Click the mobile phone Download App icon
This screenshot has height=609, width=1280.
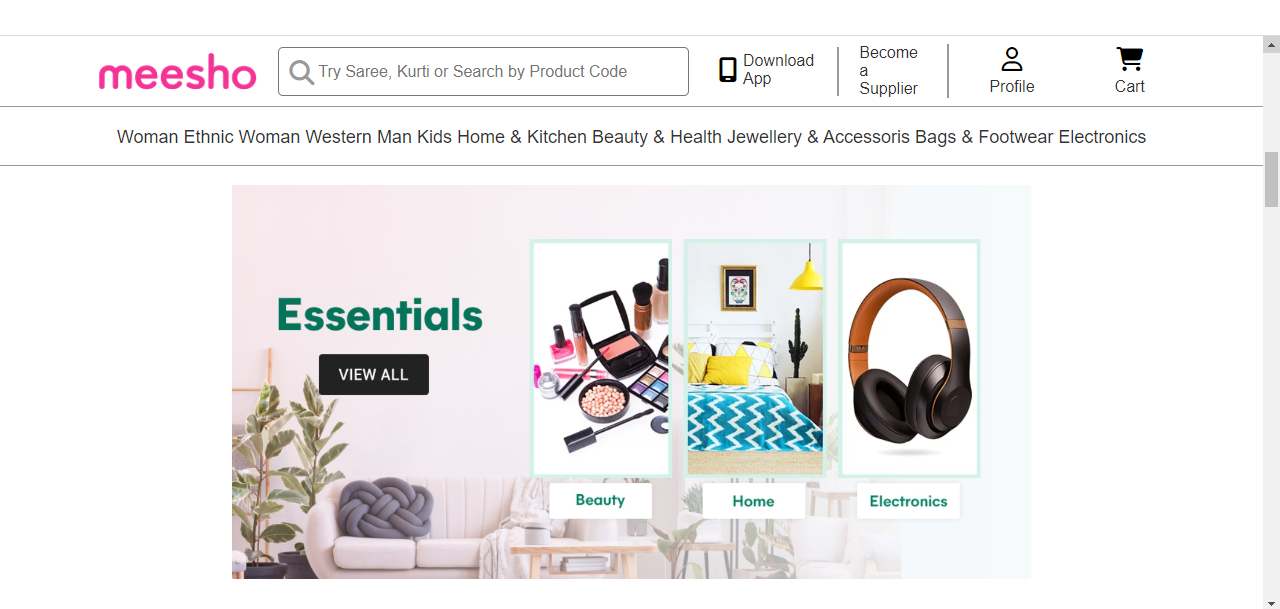coord(728,70)
